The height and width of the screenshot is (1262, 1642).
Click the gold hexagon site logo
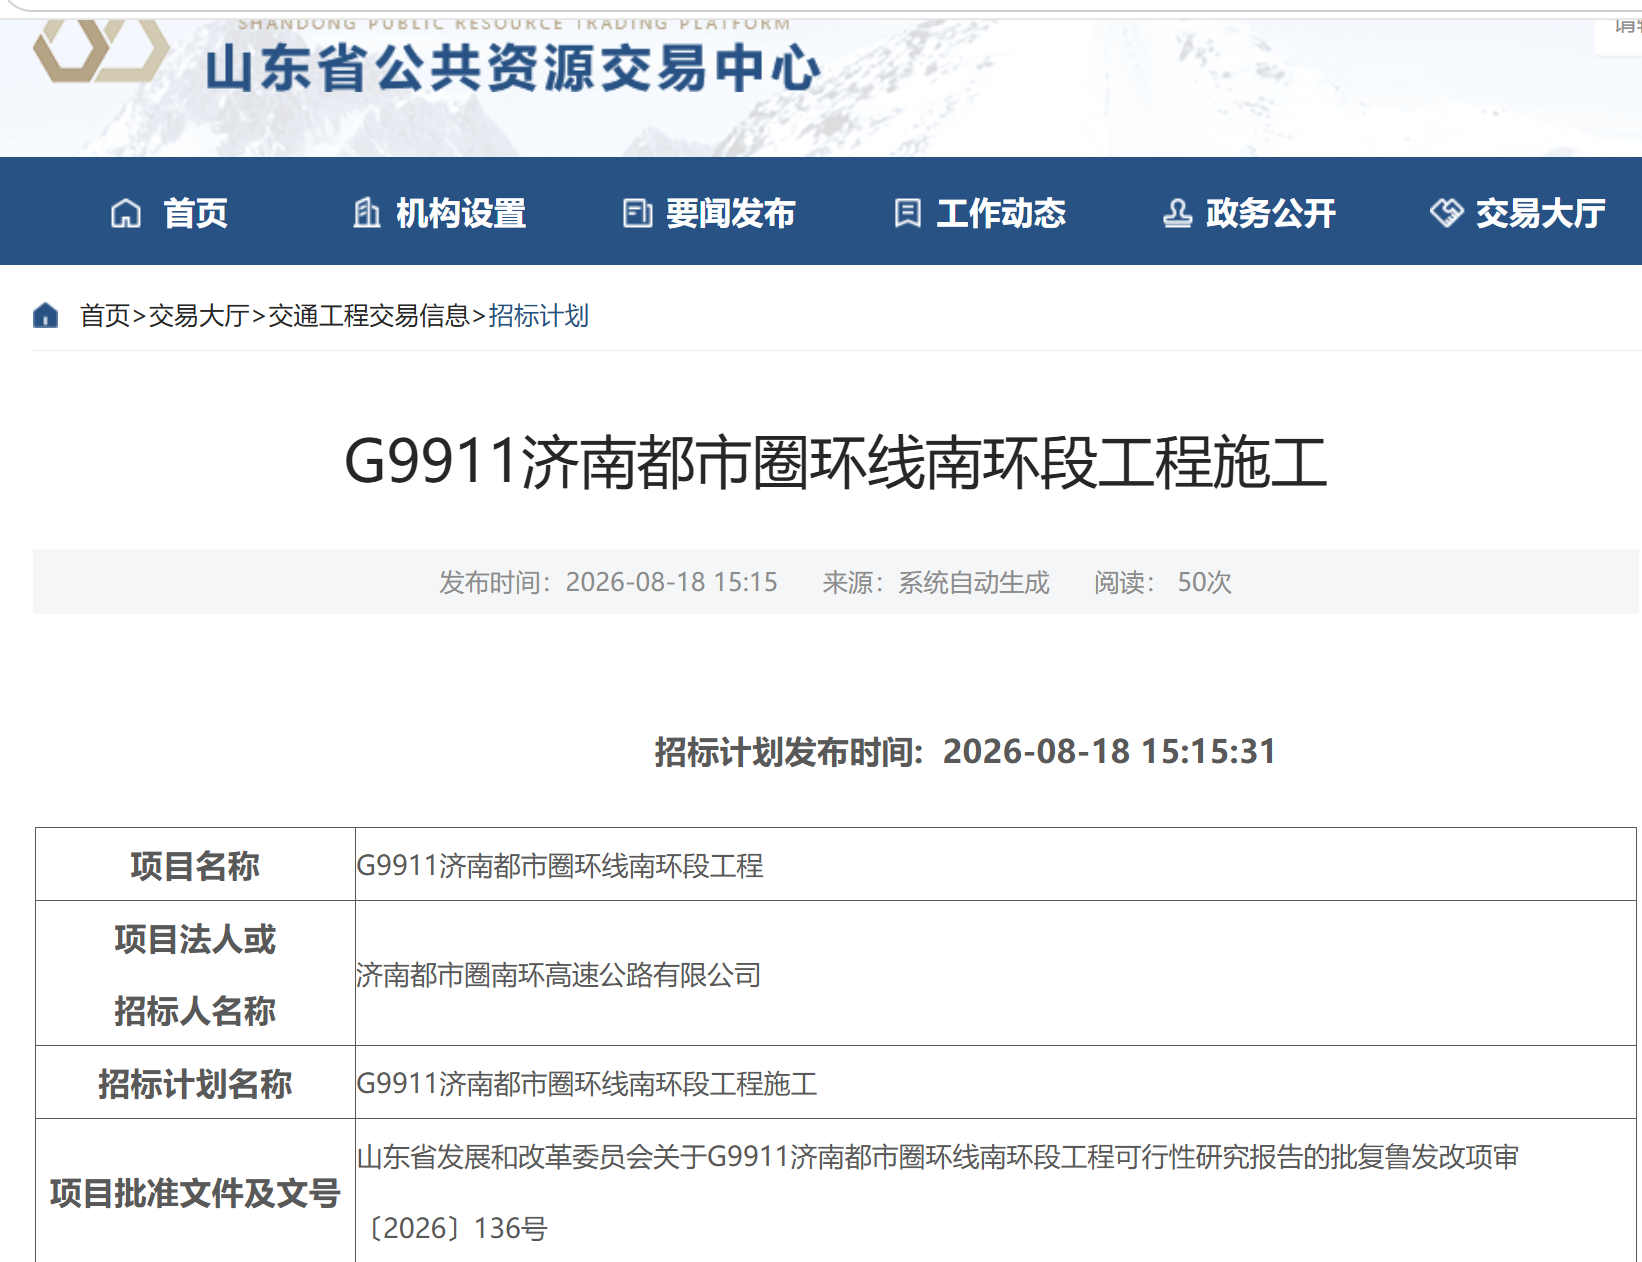tap(100, 50)
